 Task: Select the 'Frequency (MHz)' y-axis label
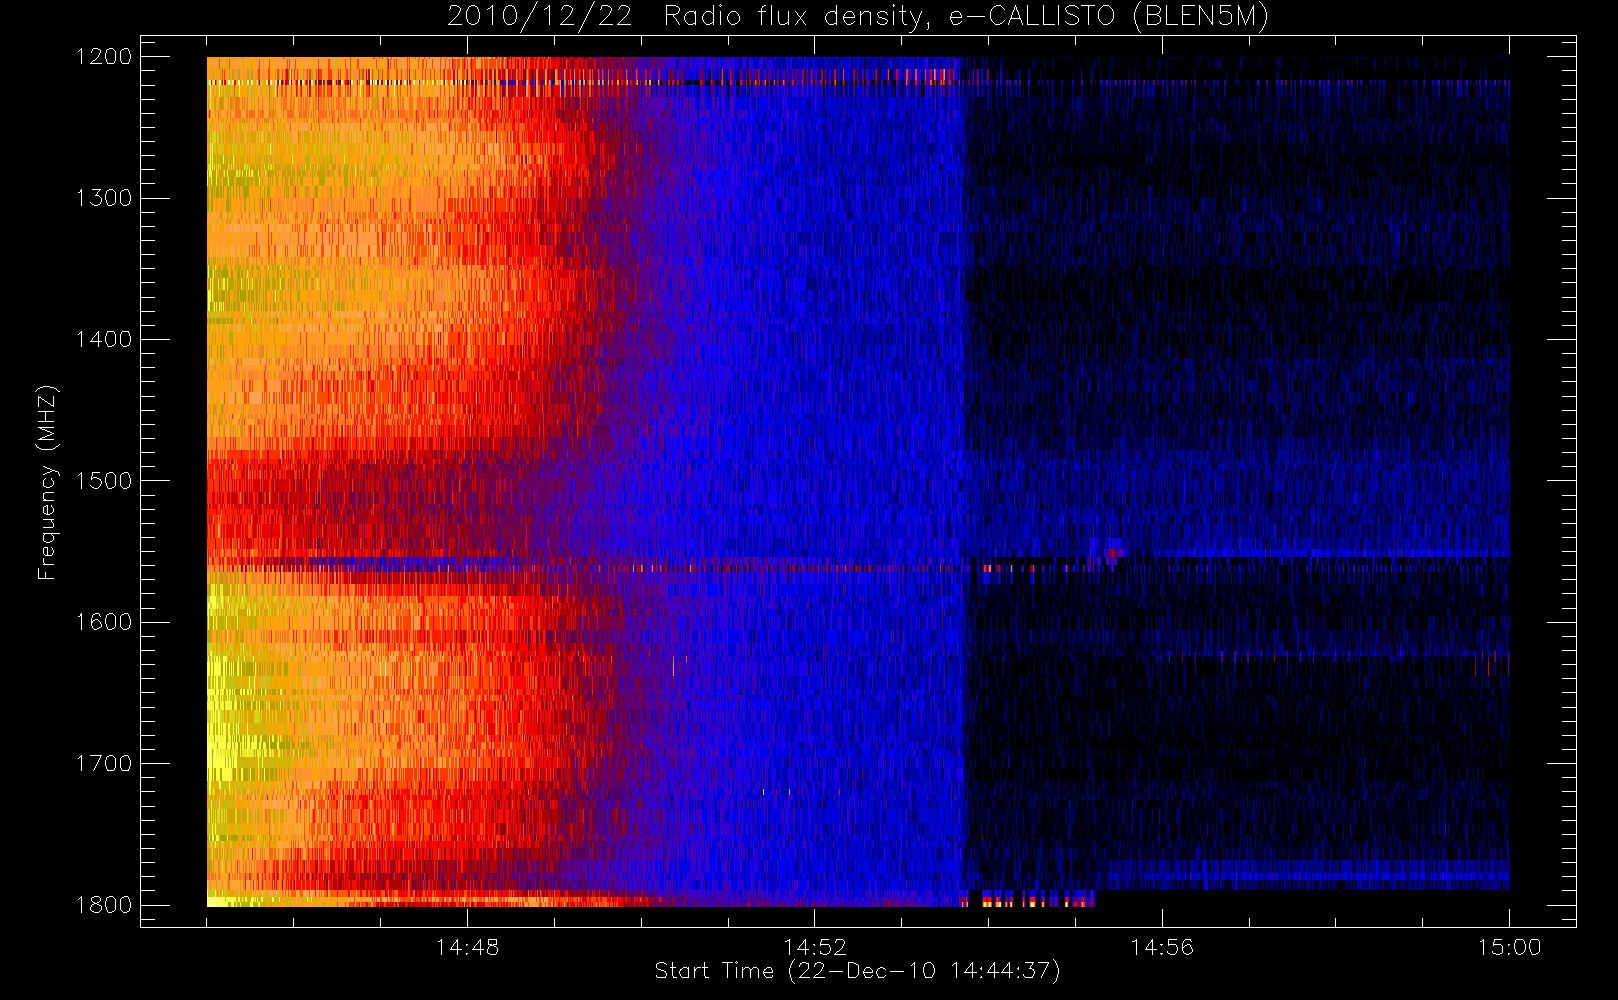point(47,482)
